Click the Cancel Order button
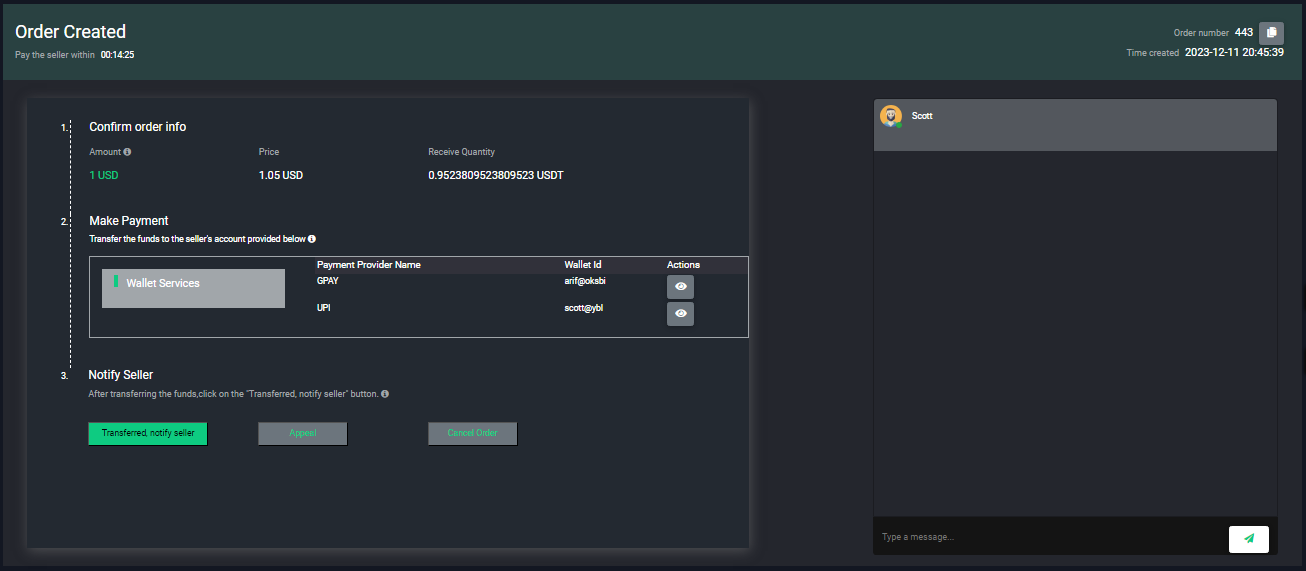Image resolution: width=1306 pixels, height=571 pixels. pyautogui.click(x=472, y=433)
